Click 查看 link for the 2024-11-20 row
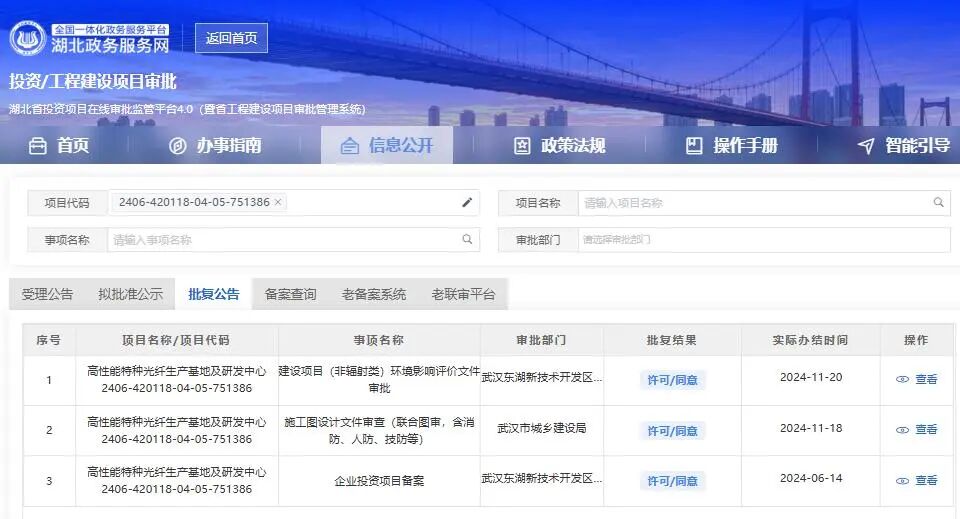This screenshot has height=519, width=960. 926,379
